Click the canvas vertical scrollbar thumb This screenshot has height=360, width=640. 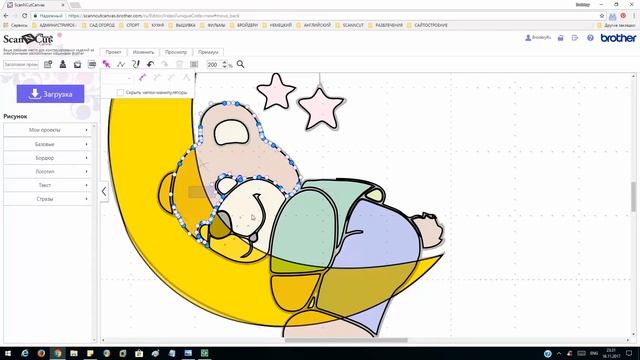(x=633, y=197)
